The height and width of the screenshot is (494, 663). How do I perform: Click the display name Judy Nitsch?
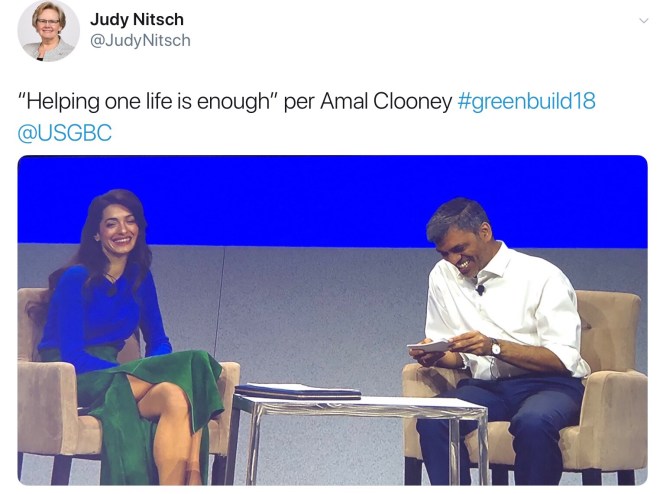[137, 19]
